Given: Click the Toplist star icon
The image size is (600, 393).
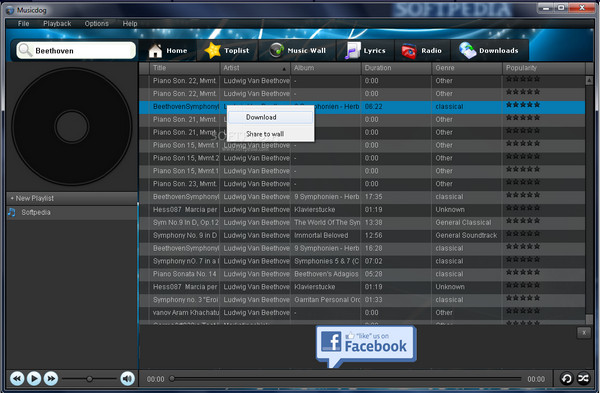Looking at the screenshot, I should pyautogui.click(x=212, y=51).
